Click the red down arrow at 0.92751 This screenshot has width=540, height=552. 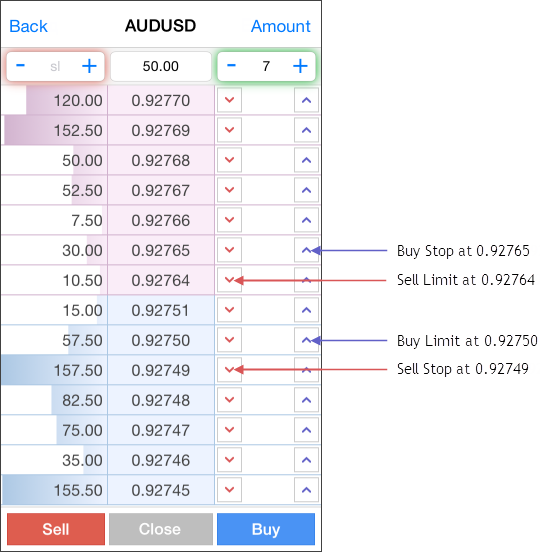(x=229, y=310)
